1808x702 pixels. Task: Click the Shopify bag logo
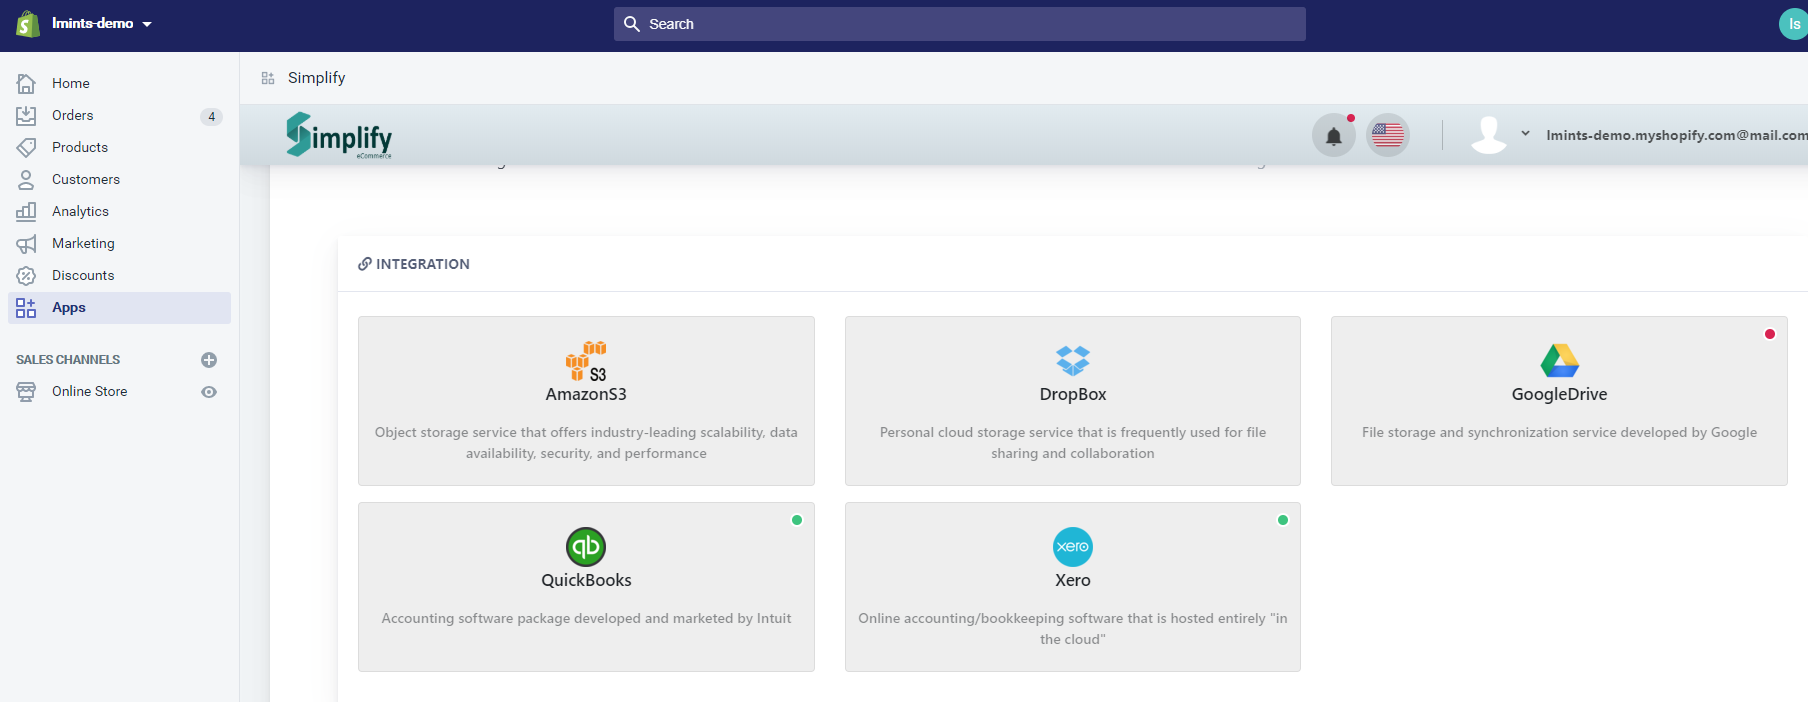tap(28, 24)
